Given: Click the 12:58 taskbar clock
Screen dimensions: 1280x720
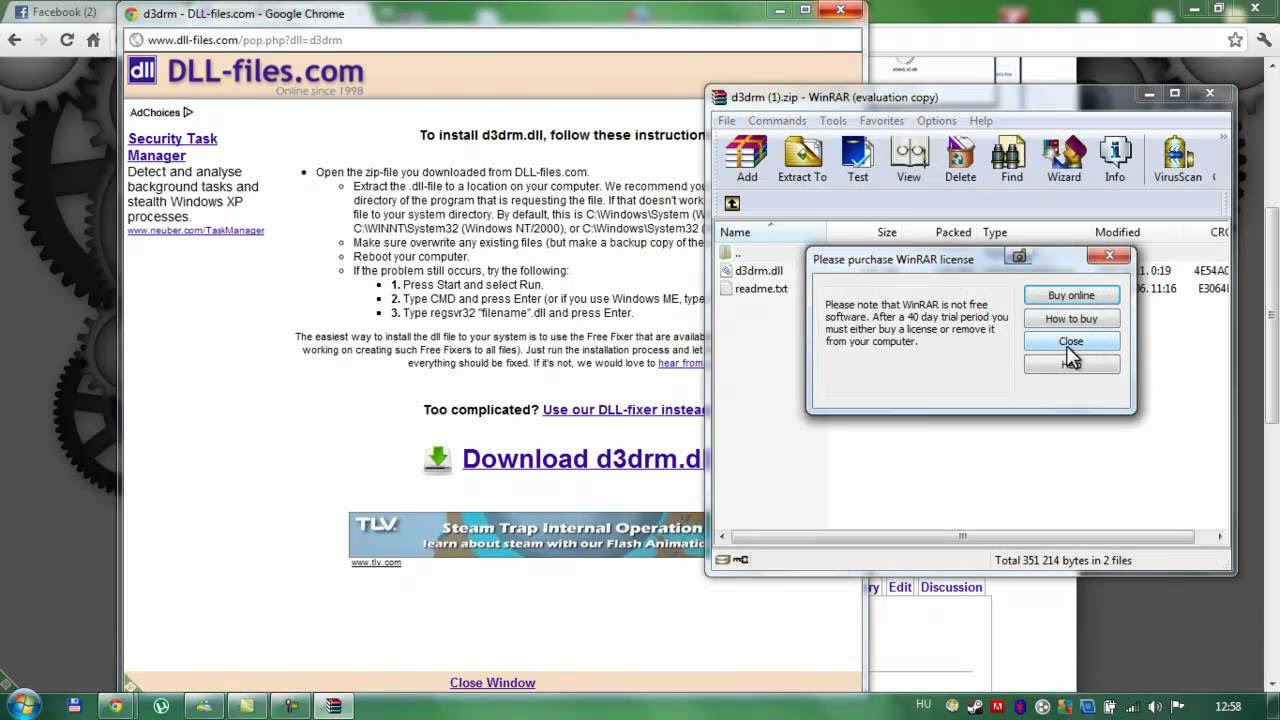Looking at the screenshot, I should tap(1228, 707).
